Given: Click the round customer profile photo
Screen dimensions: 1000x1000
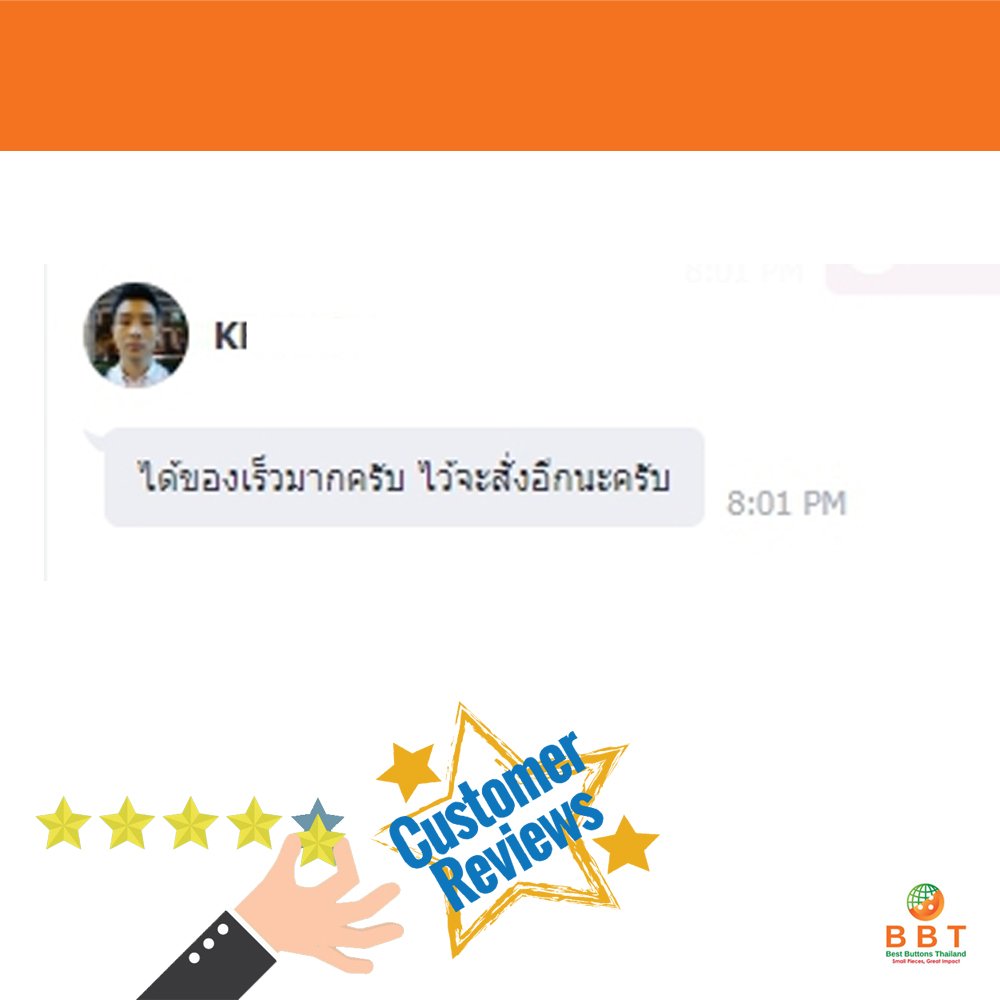Looking at the screenshot, I should [x=136, y=335].
